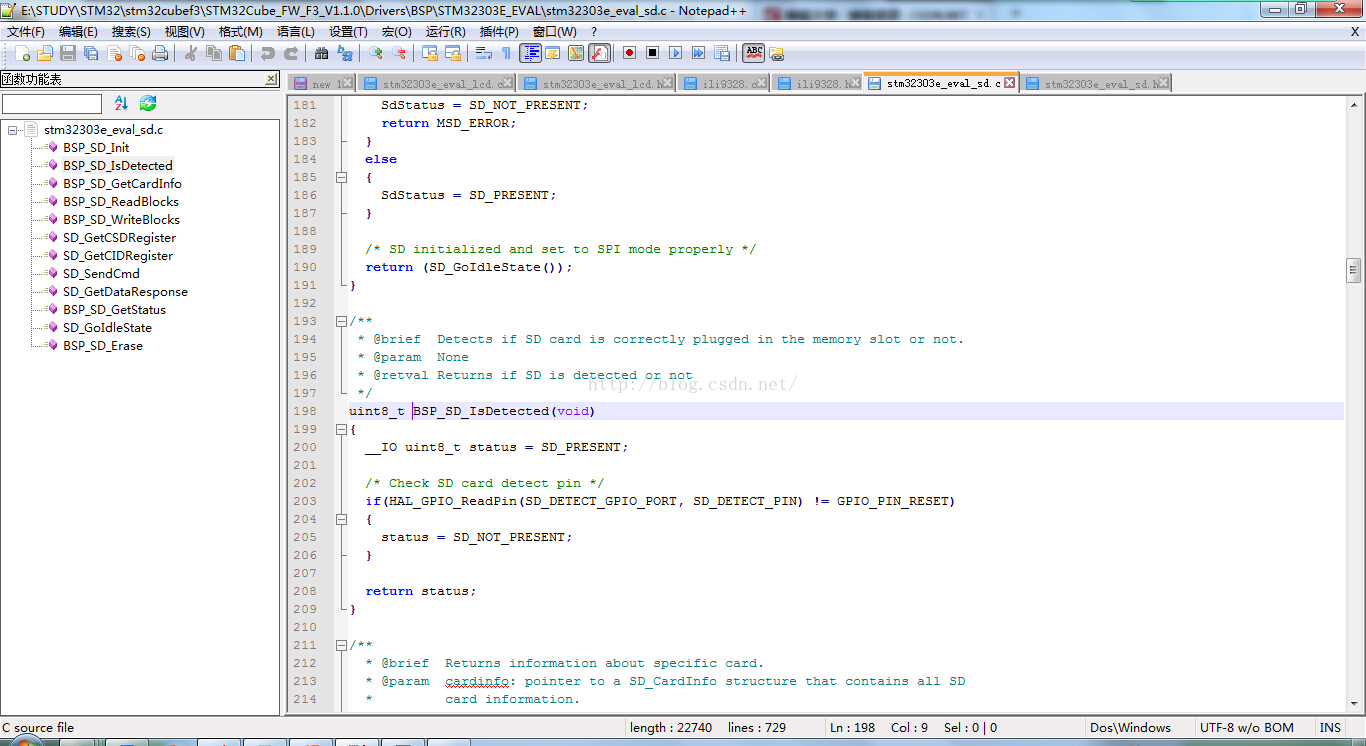Click line number 198 in the margin
Screen dimensions: 1366x746
point(304,411)
